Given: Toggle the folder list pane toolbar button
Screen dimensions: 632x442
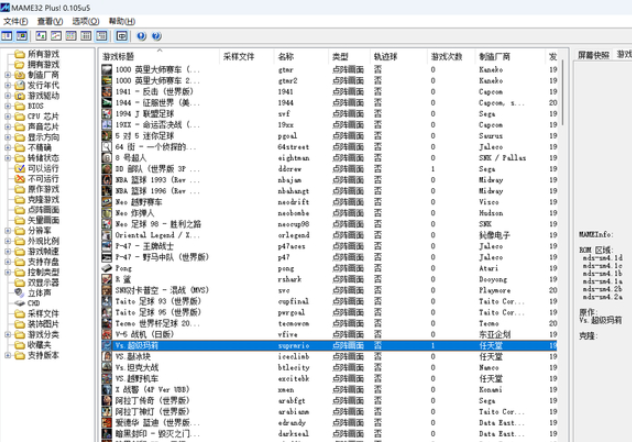Looking at the screenshot, I should (7, 36).
